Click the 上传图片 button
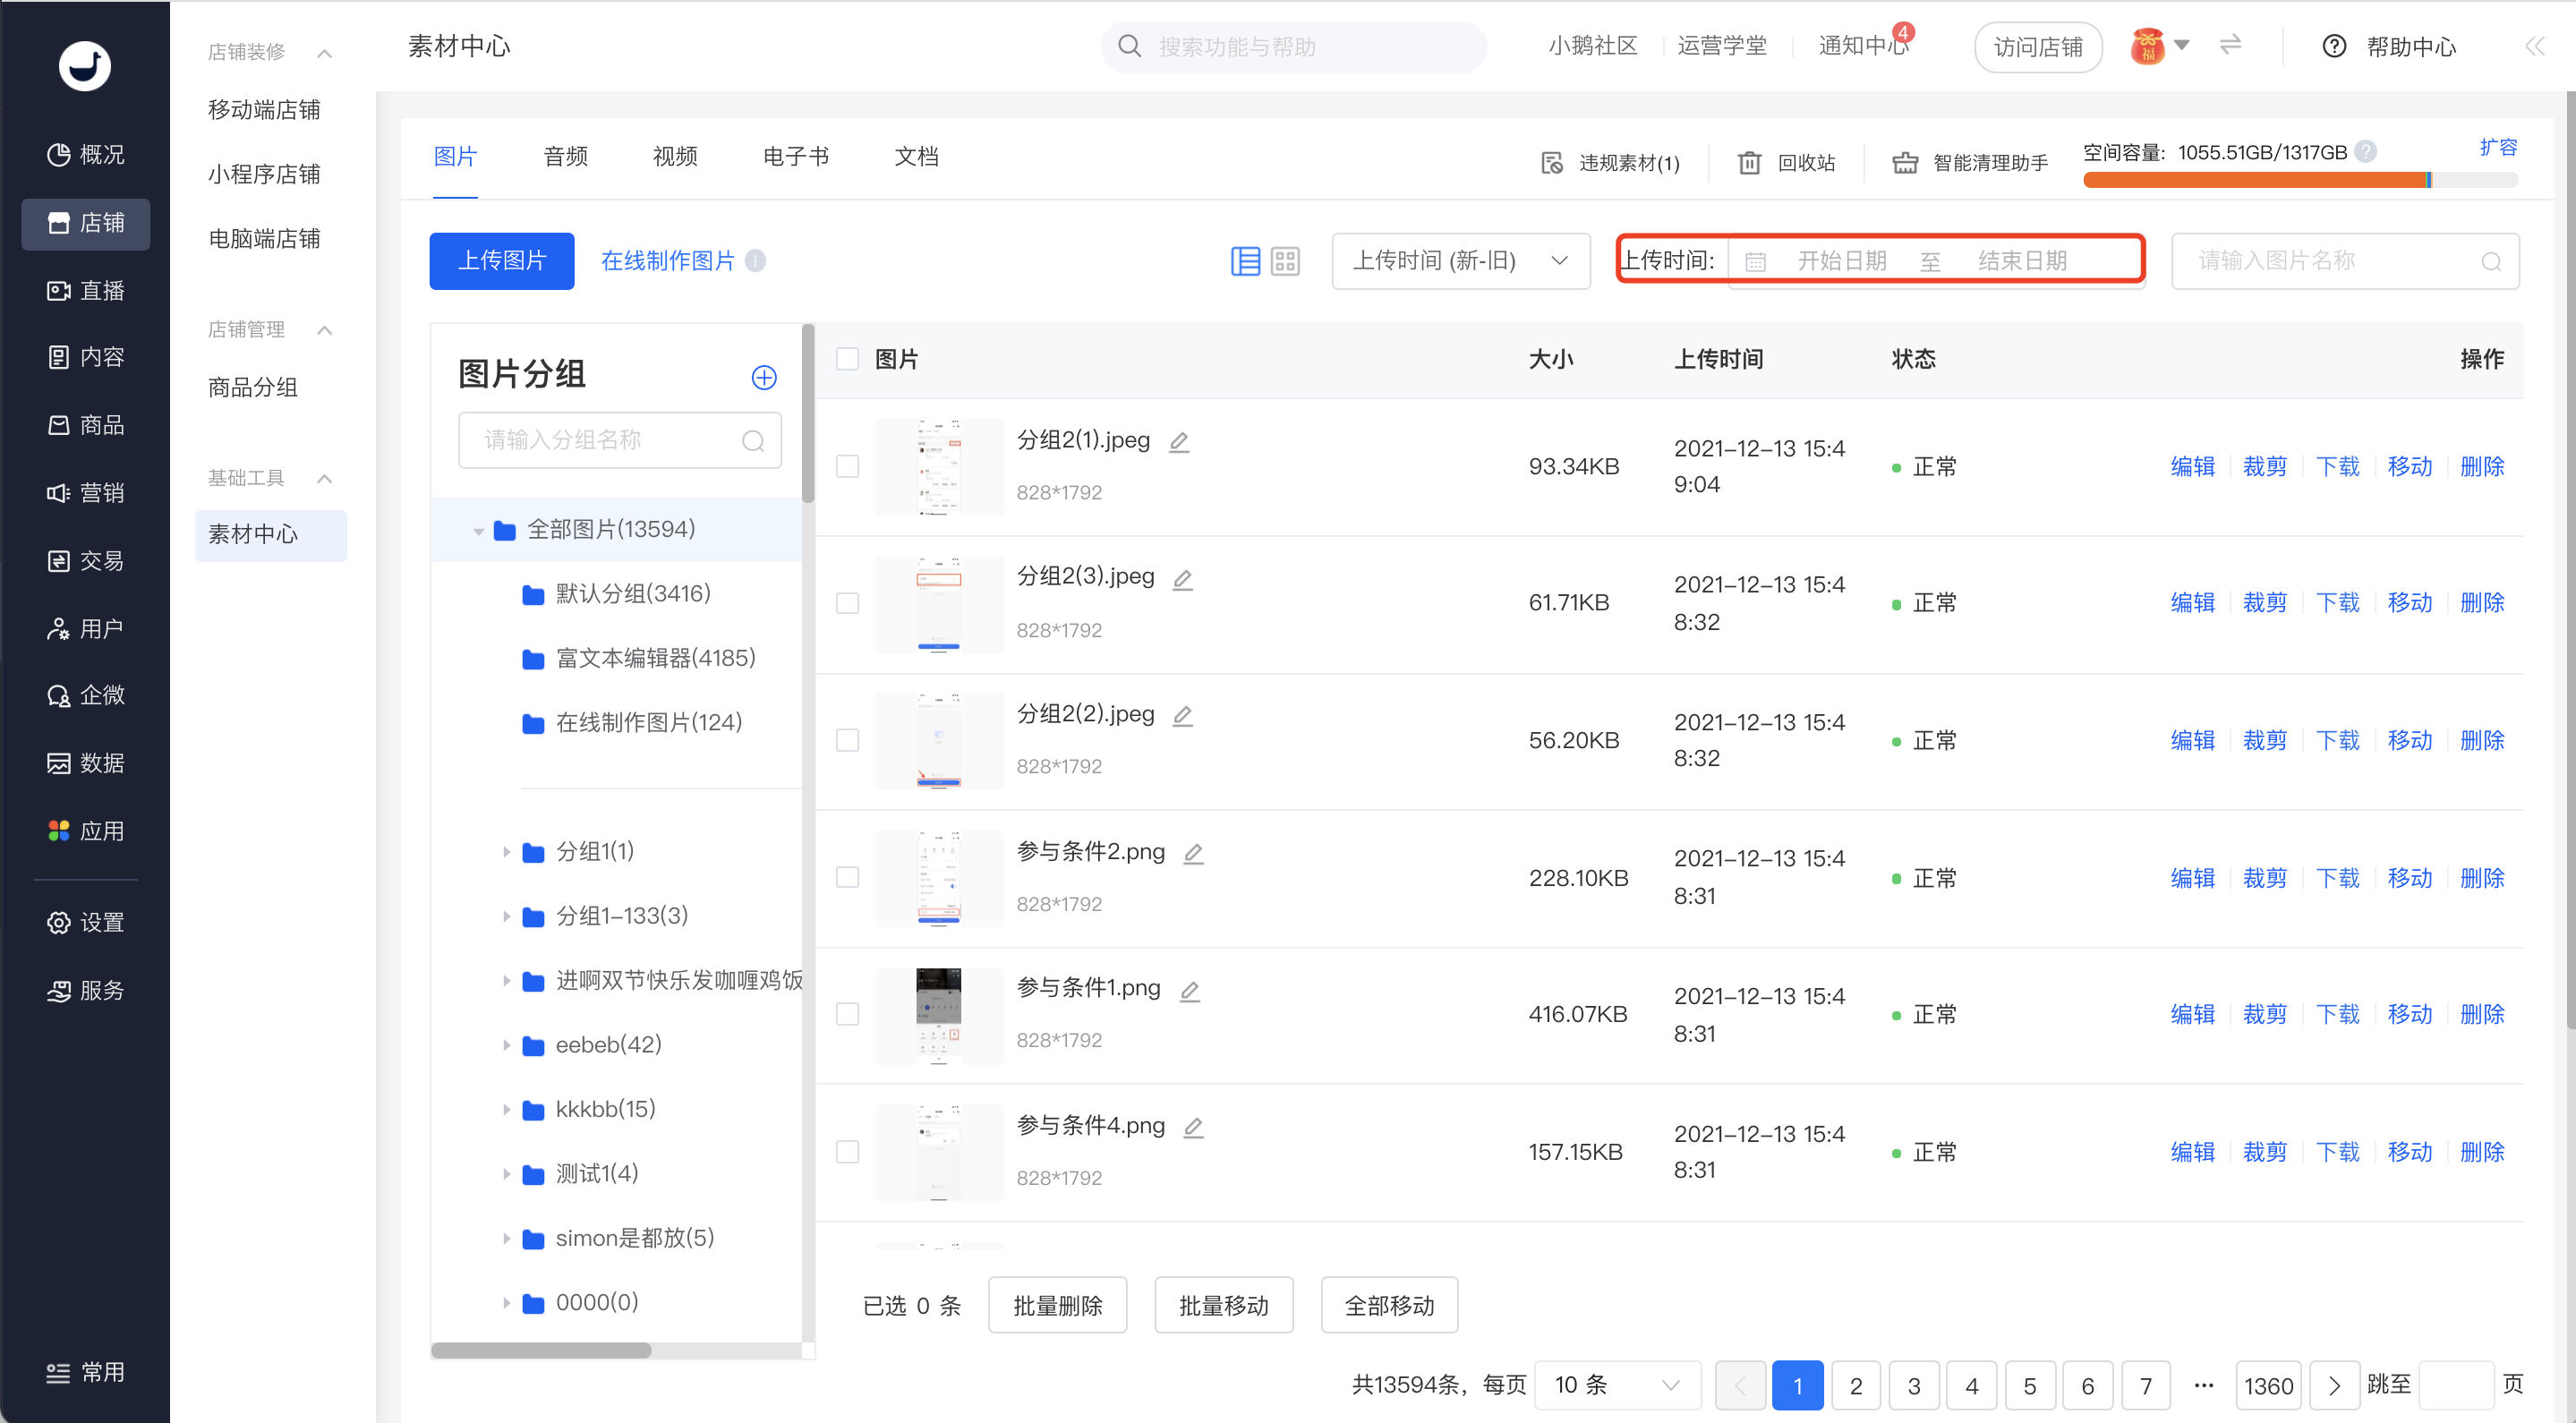 click(x=502, y=261)
